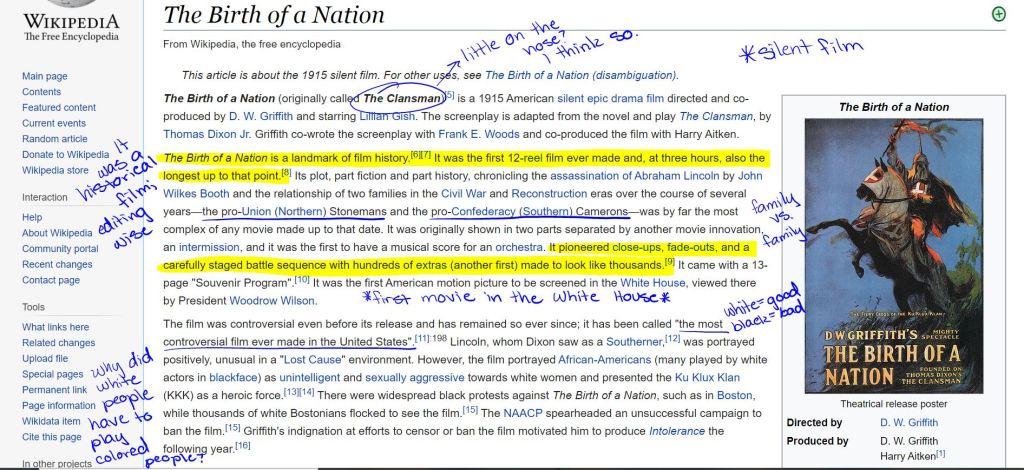Open Recent changes from the Interaction section

pyautogui.click(x=58, y=264)
